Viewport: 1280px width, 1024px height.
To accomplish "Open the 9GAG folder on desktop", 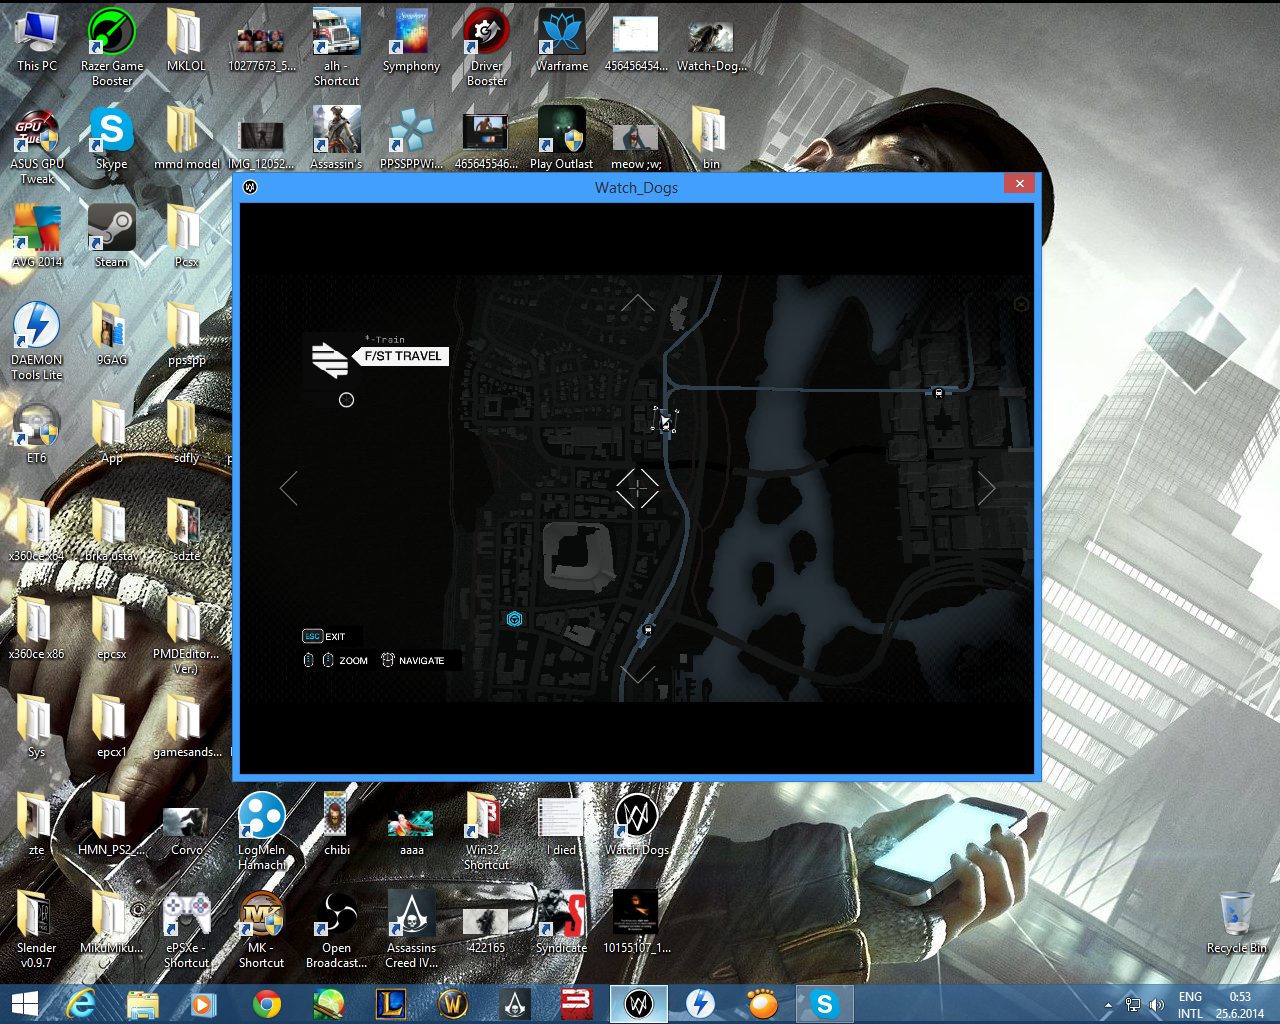I will [x=111, y=334].
